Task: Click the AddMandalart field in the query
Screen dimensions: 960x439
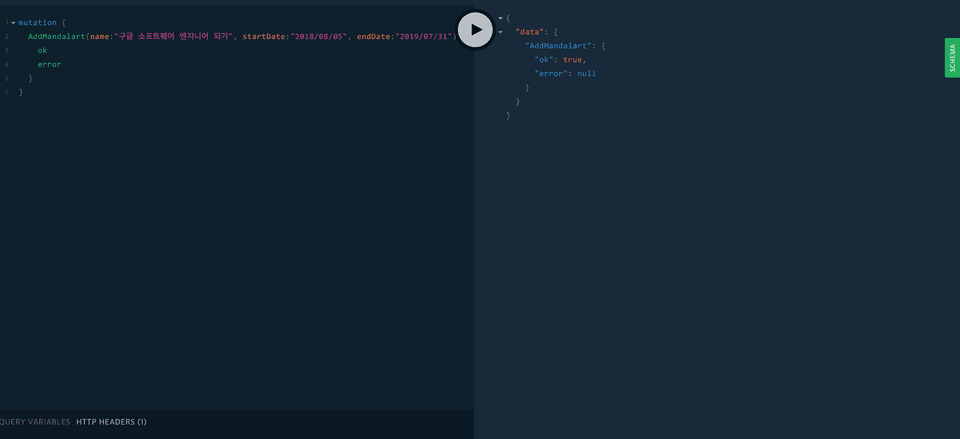Action: click(56, 36)
